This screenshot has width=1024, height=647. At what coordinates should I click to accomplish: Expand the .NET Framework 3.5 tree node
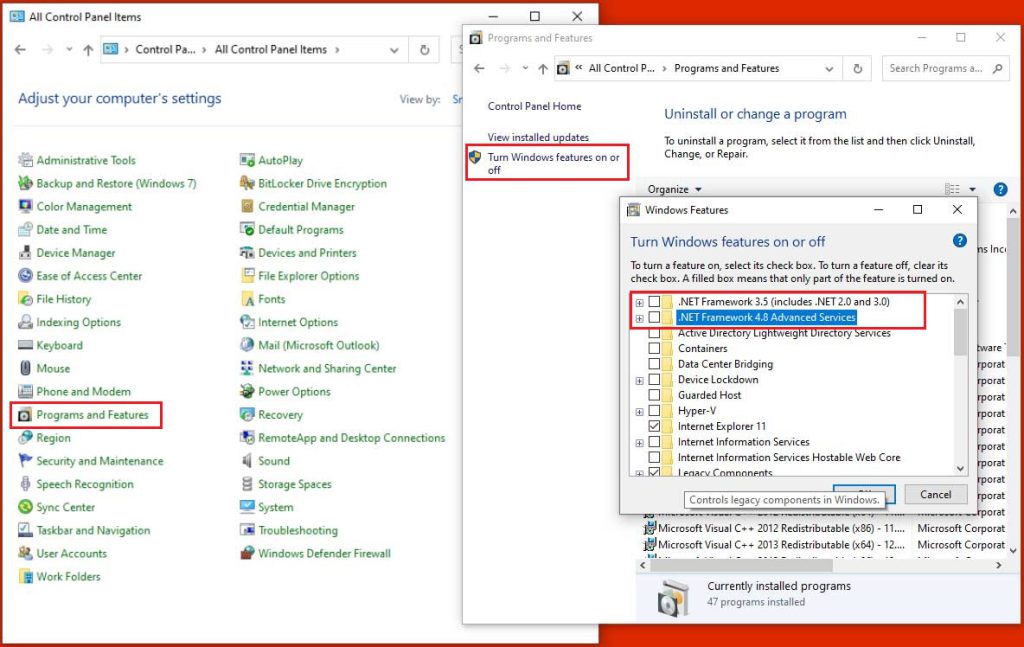[639, 302]
